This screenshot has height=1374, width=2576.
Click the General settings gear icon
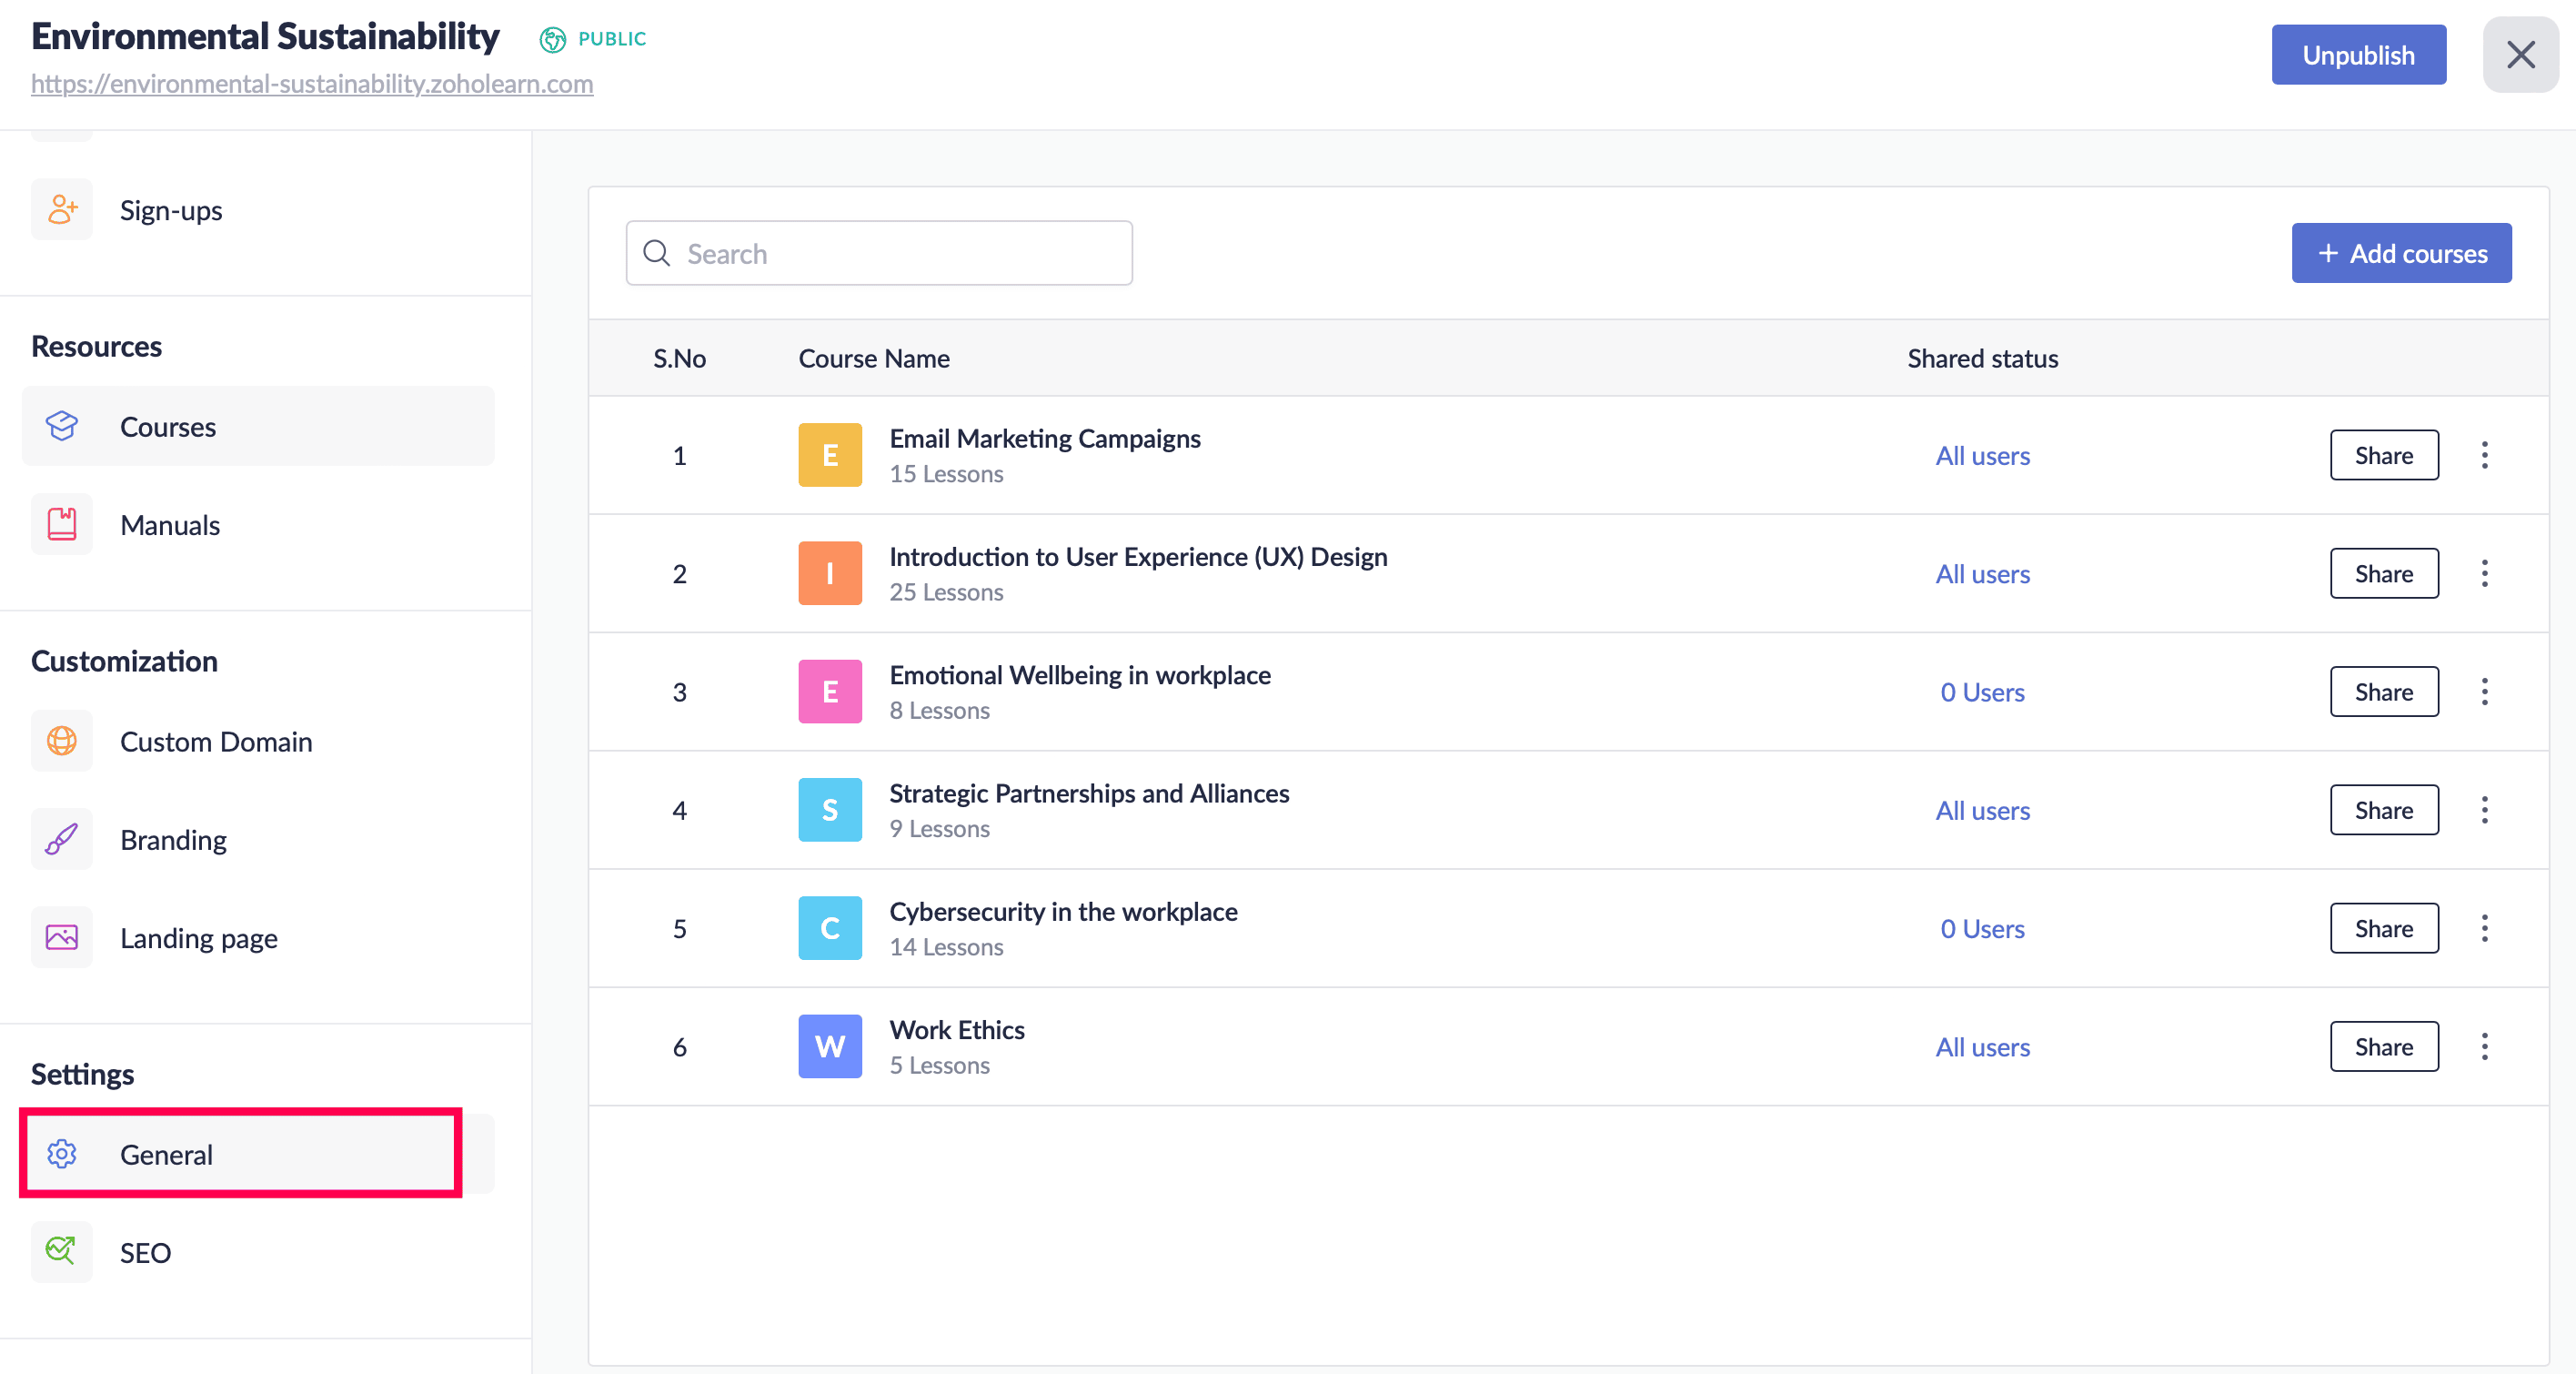tap(62, 1154)
